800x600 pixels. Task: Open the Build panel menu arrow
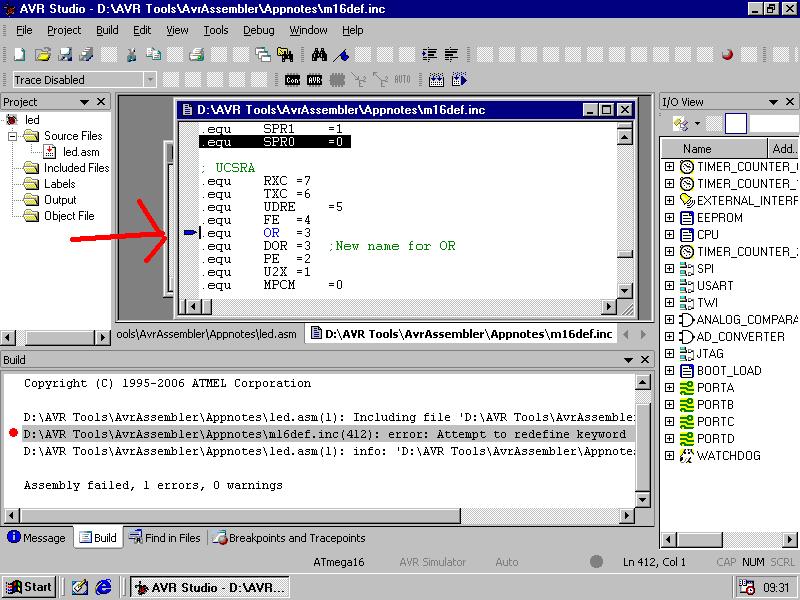coord(628,360)
